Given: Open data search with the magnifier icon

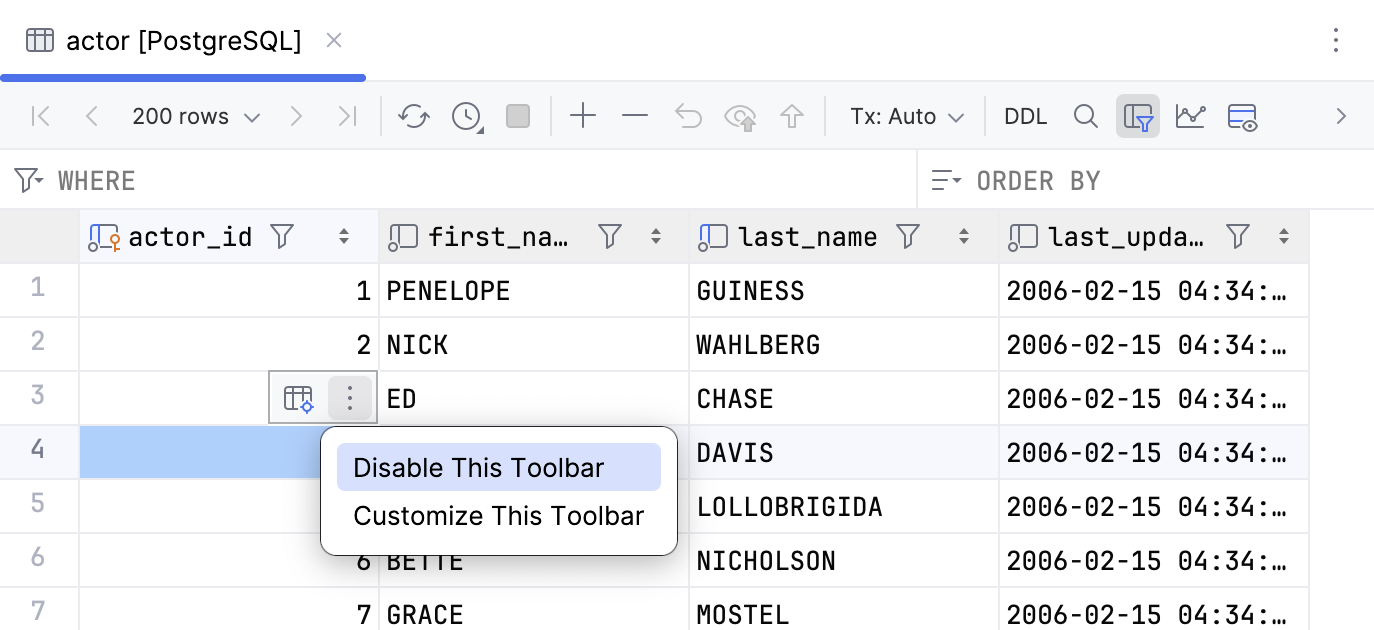Looking at the screenshot, I should pyautogui.click(x=1086, y=116).
